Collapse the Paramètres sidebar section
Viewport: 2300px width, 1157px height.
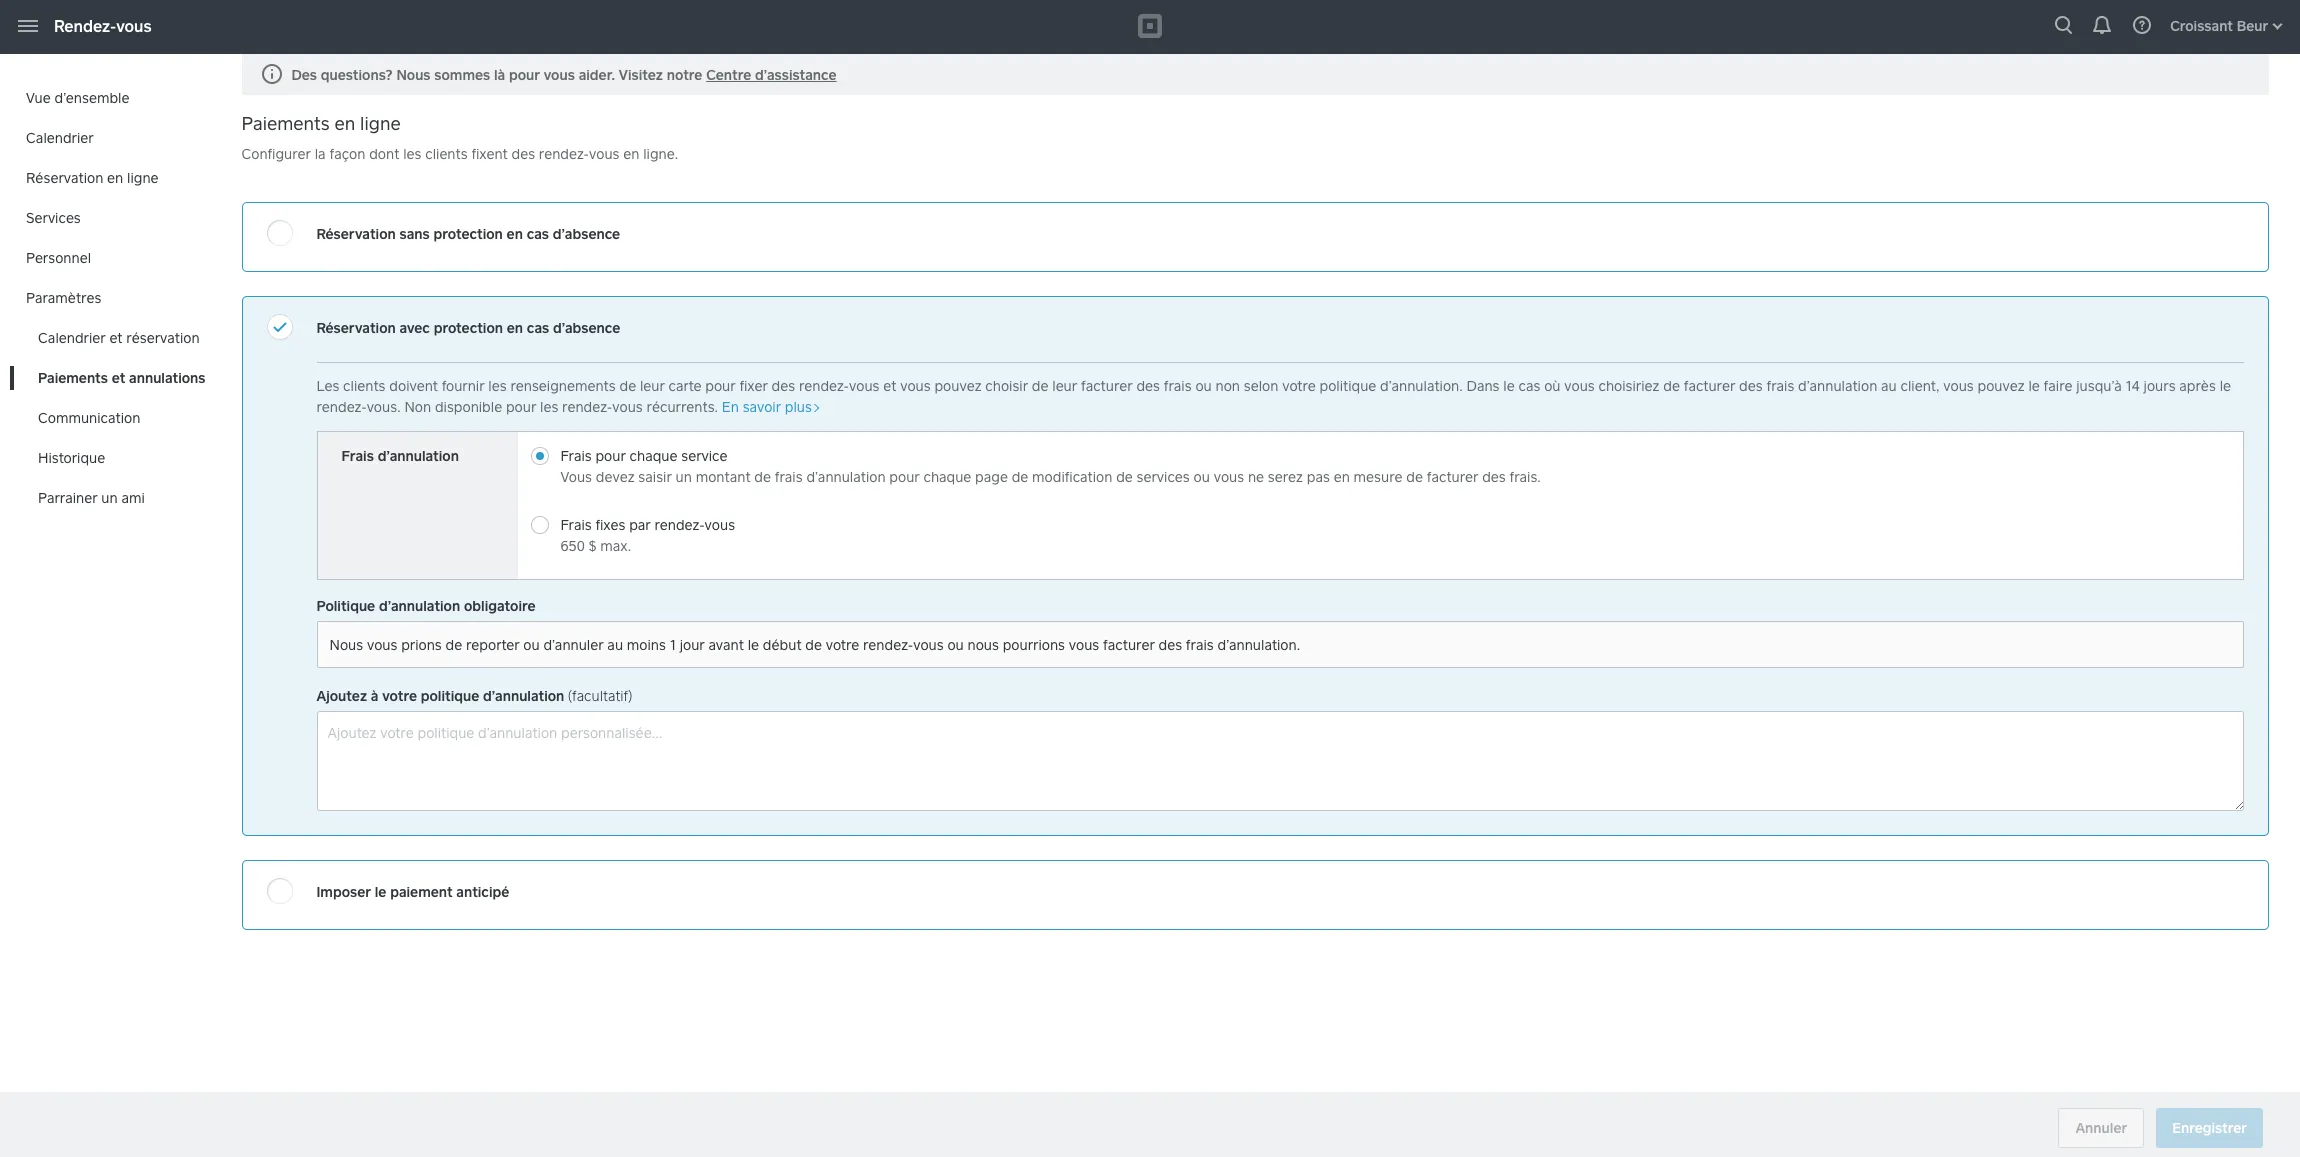[x=63, y=298]
